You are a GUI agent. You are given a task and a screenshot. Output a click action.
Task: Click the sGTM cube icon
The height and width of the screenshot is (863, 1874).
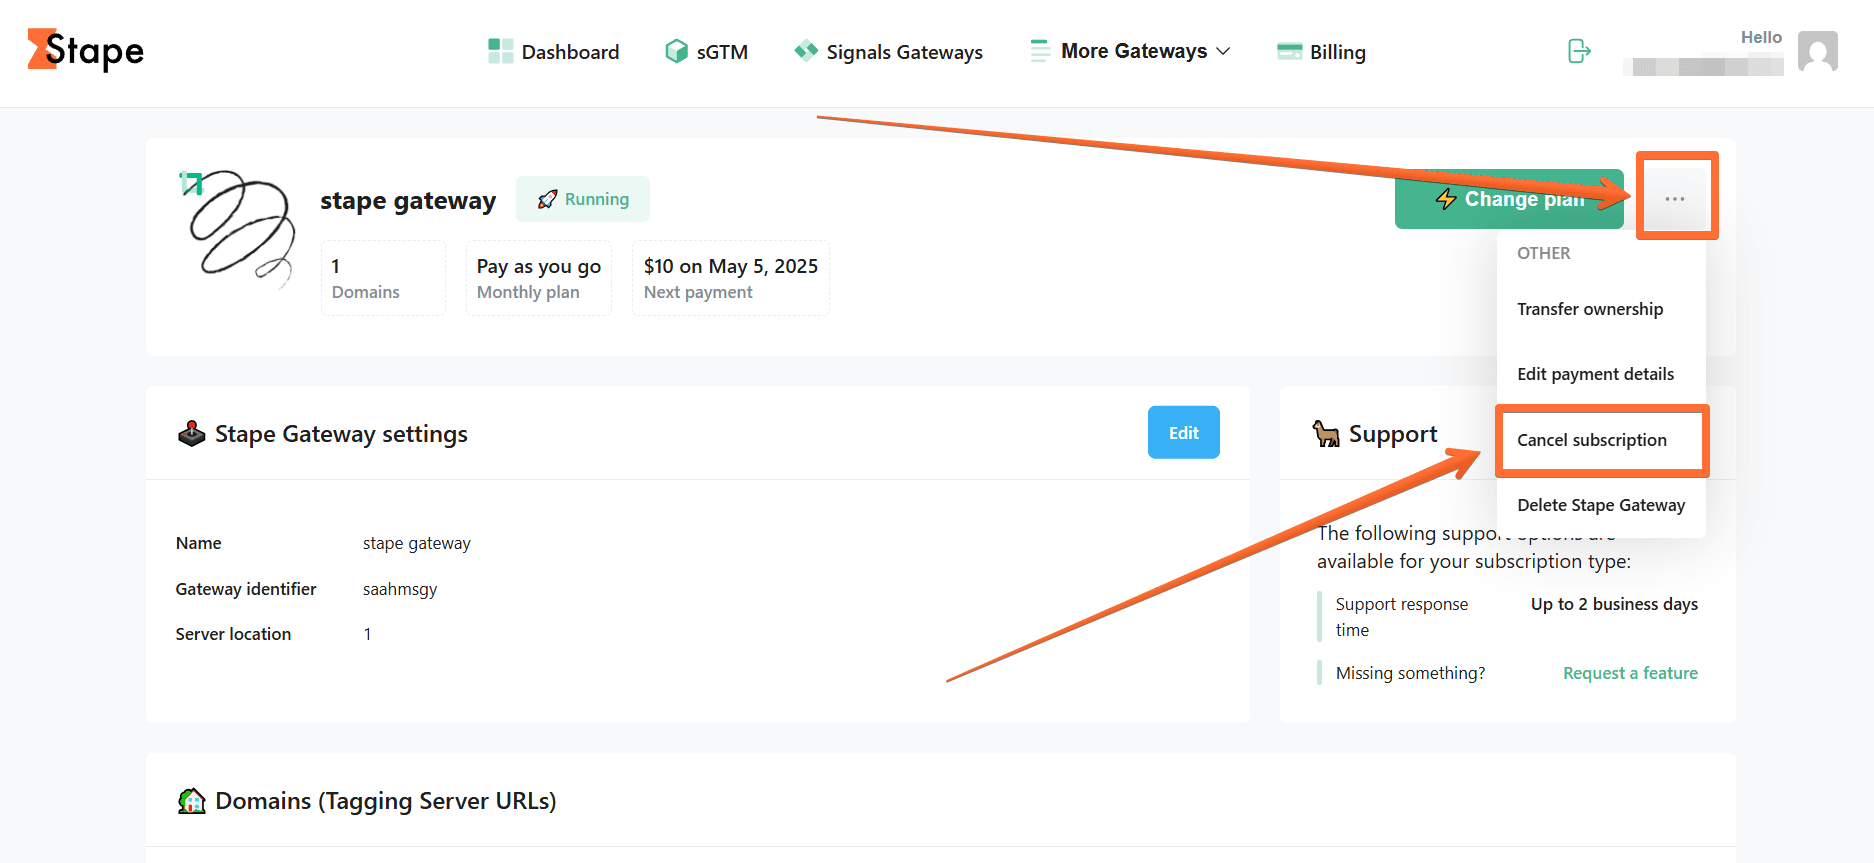pos(676,51)
